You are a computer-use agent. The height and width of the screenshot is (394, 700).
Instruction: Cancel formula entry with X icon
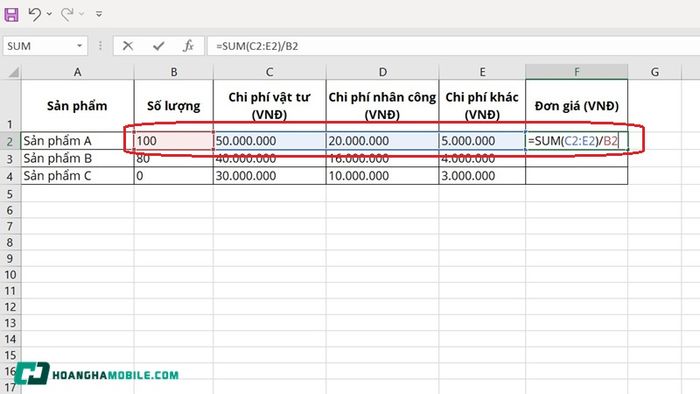tap(128, 46)
